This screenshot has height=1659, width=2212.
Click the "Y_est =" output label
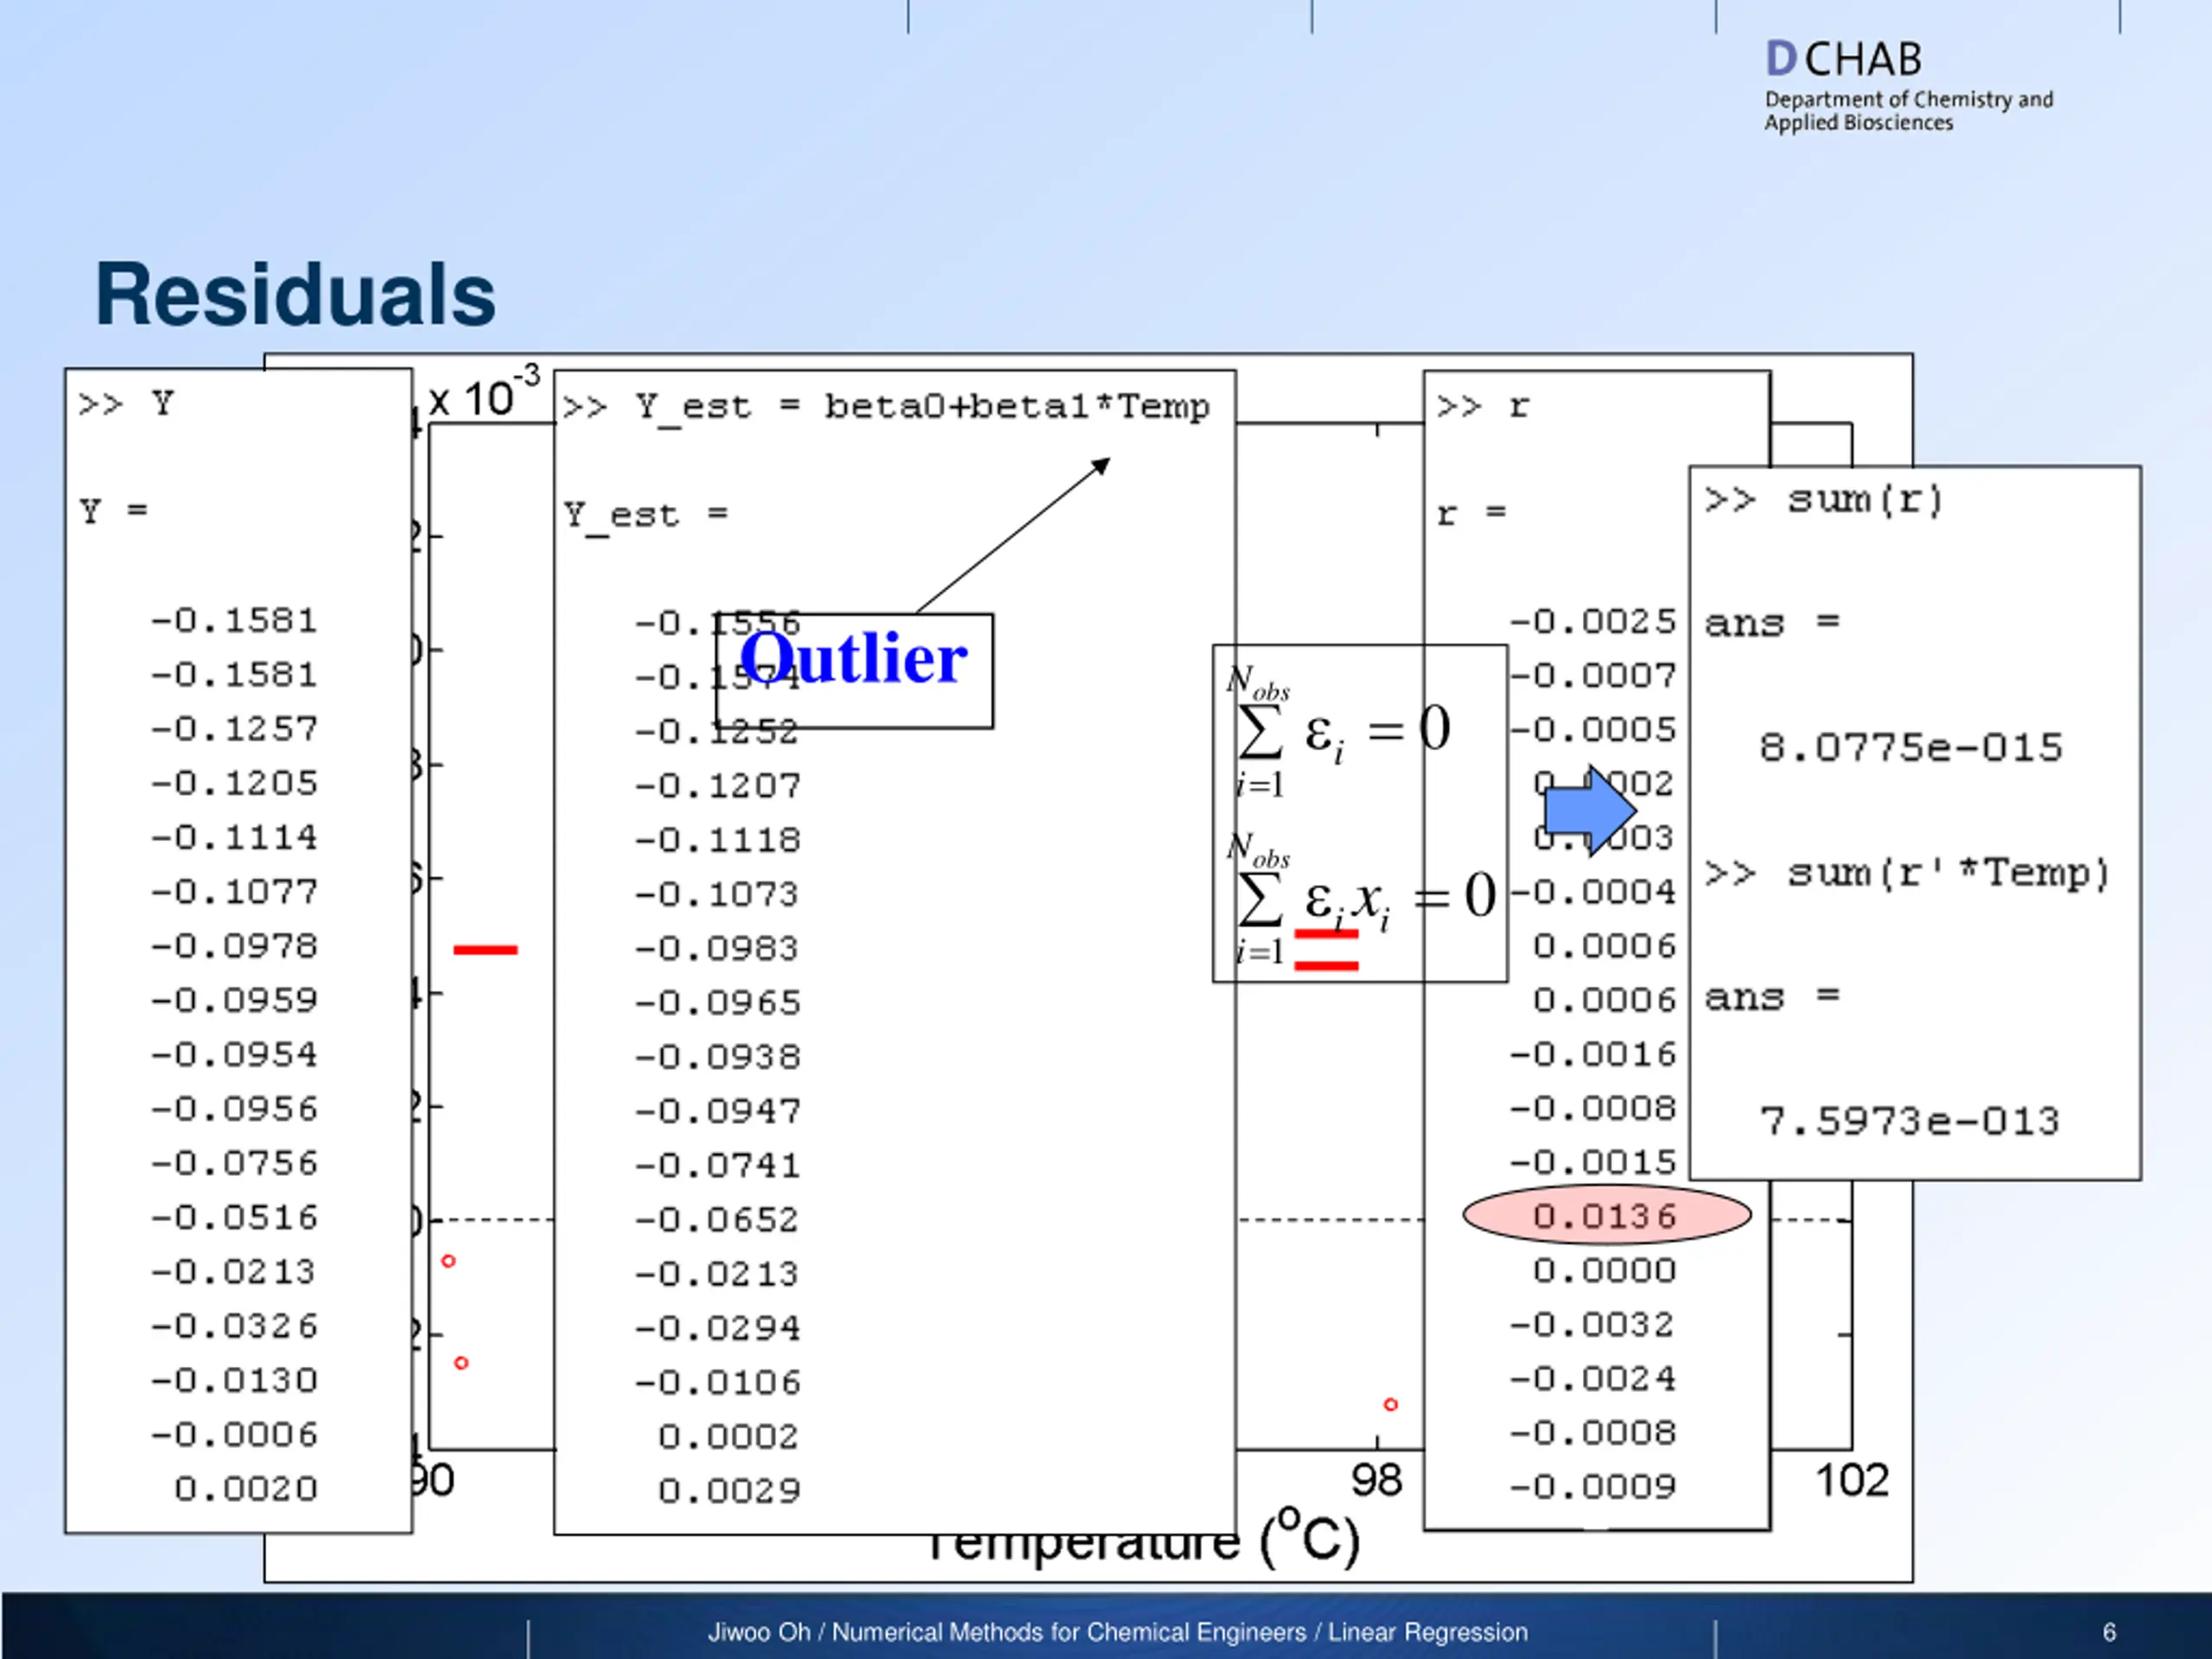pyautogui.click(x=646, y=516)
